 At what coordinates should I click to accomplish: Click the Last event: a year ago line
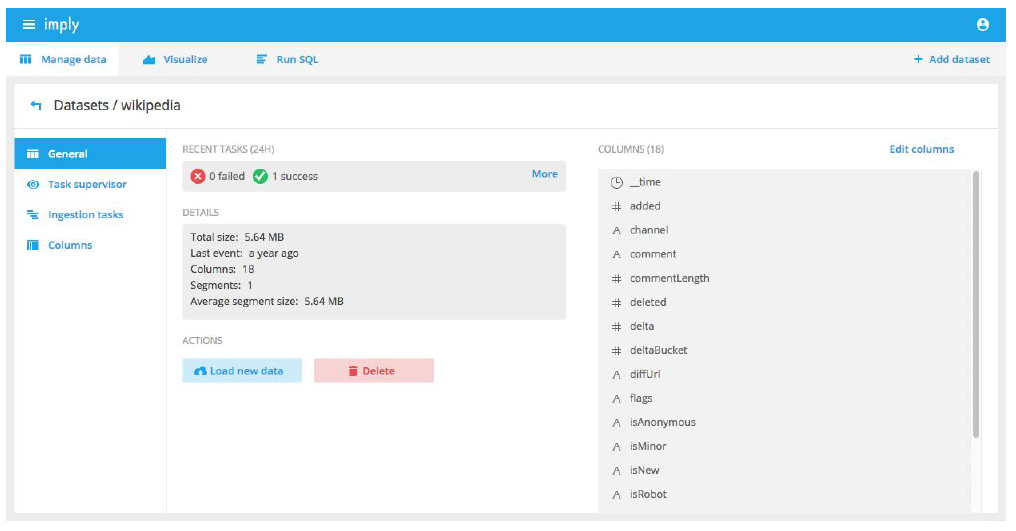tap(244, 254)
